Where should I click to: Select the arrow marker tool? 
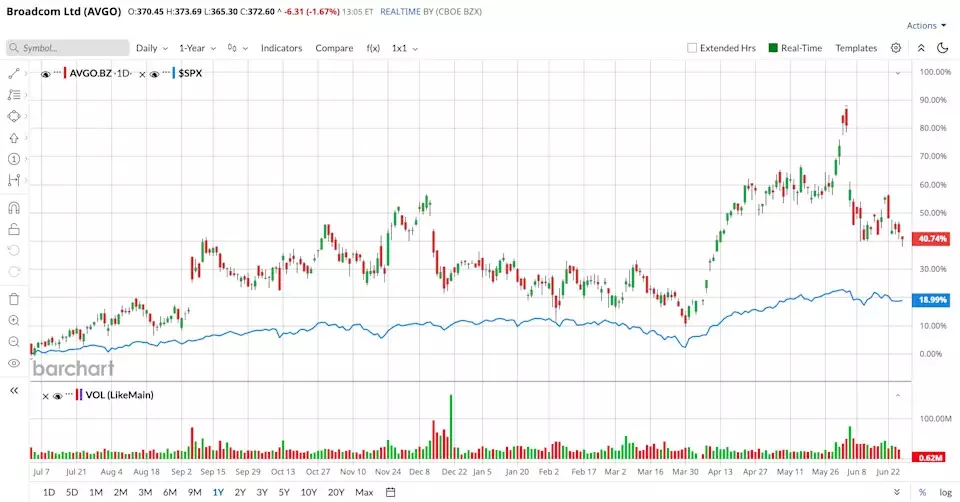pos(13,138)
